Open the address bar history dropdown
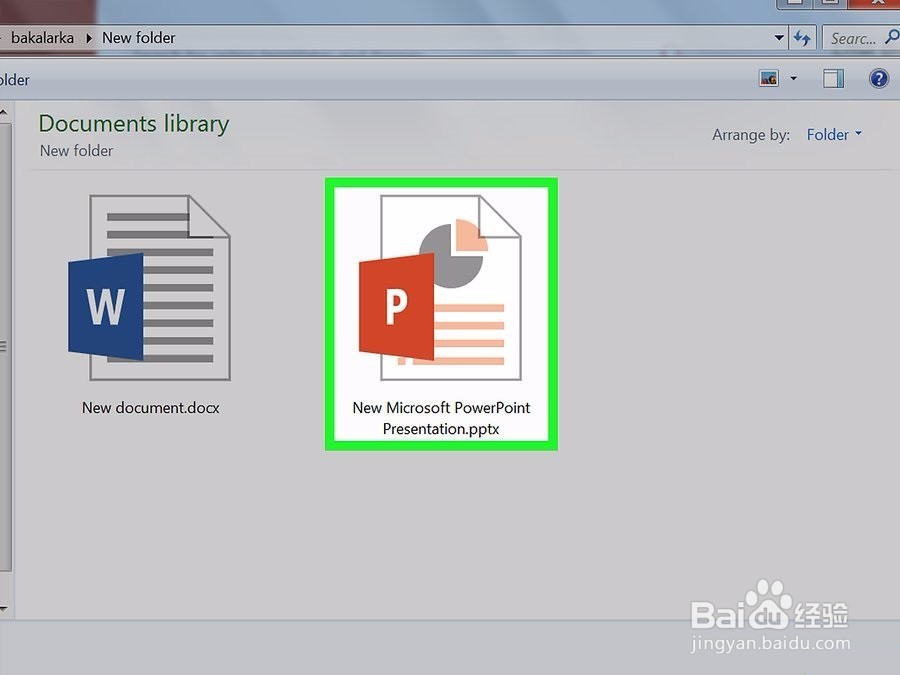Viewport: 900px width, 675px height. tap(779, 38)
